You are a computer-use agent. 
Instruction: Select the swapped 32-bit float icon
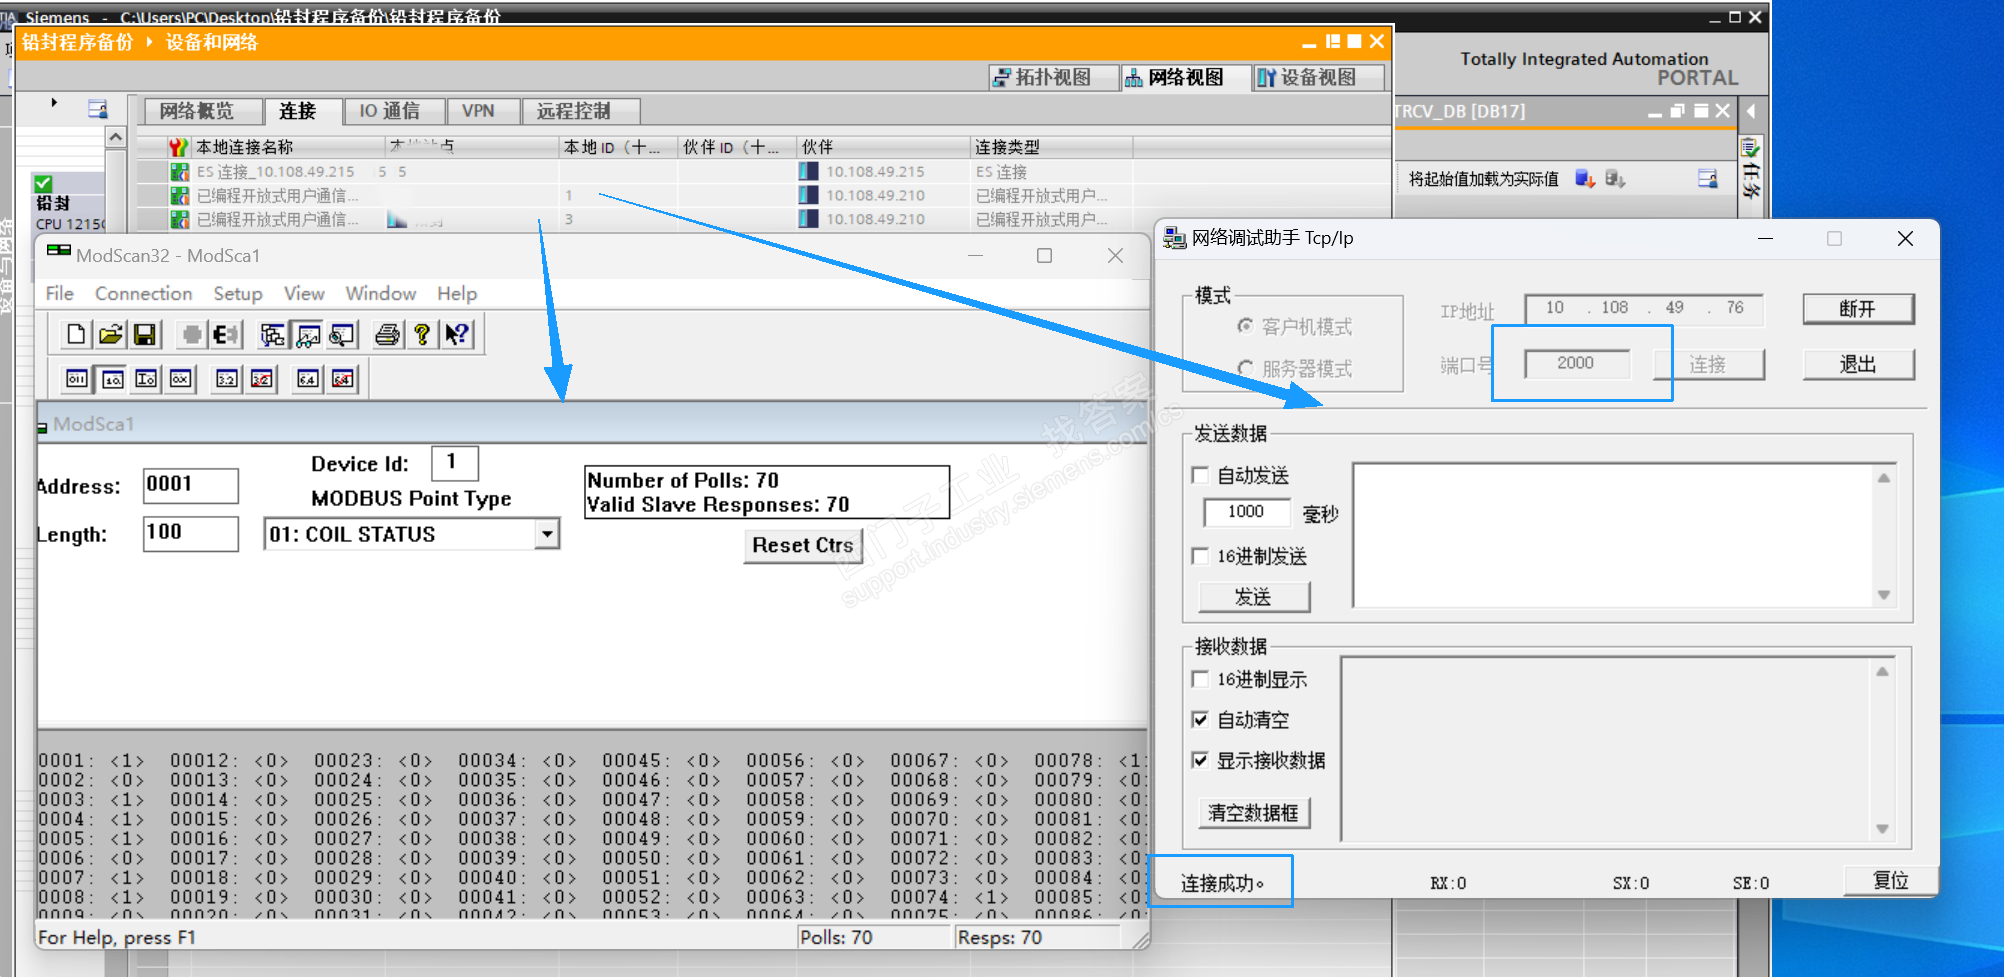tap(262, 379)
